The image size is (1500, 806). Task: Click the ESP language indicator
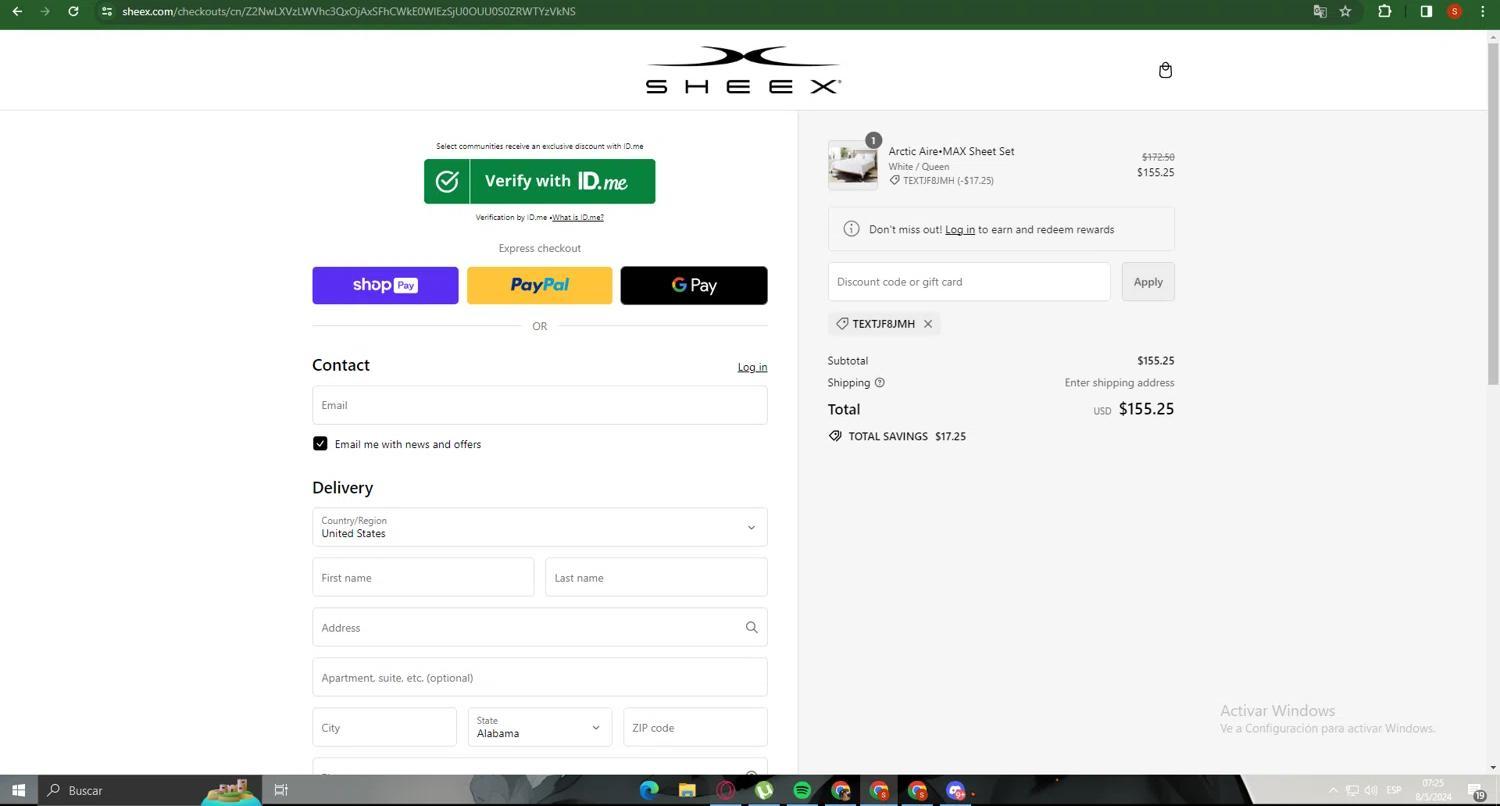coord(1394,790)
